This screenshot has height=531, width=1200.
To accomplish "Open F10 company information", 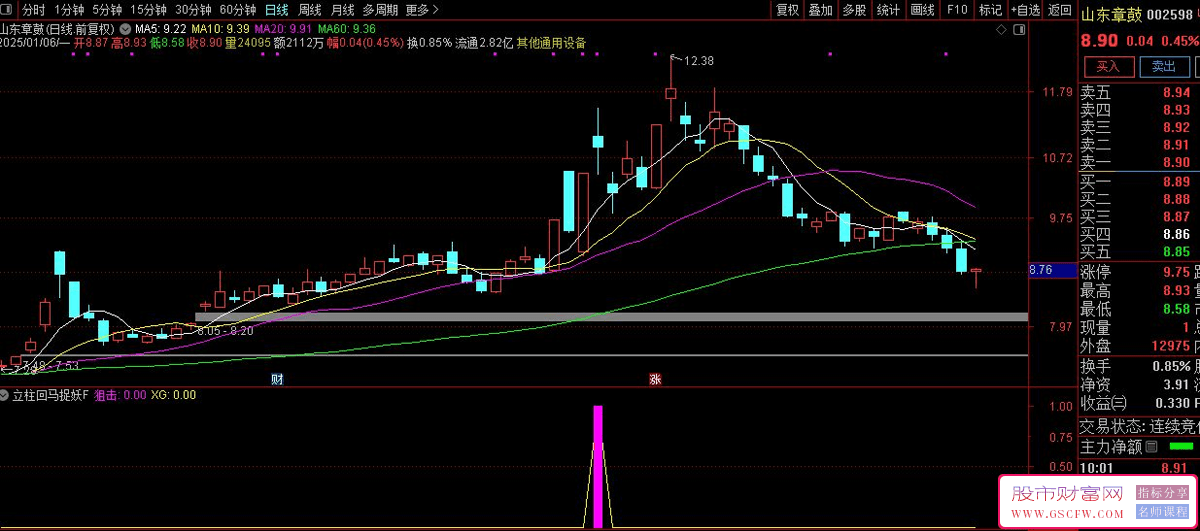I will tap(957, 10).
